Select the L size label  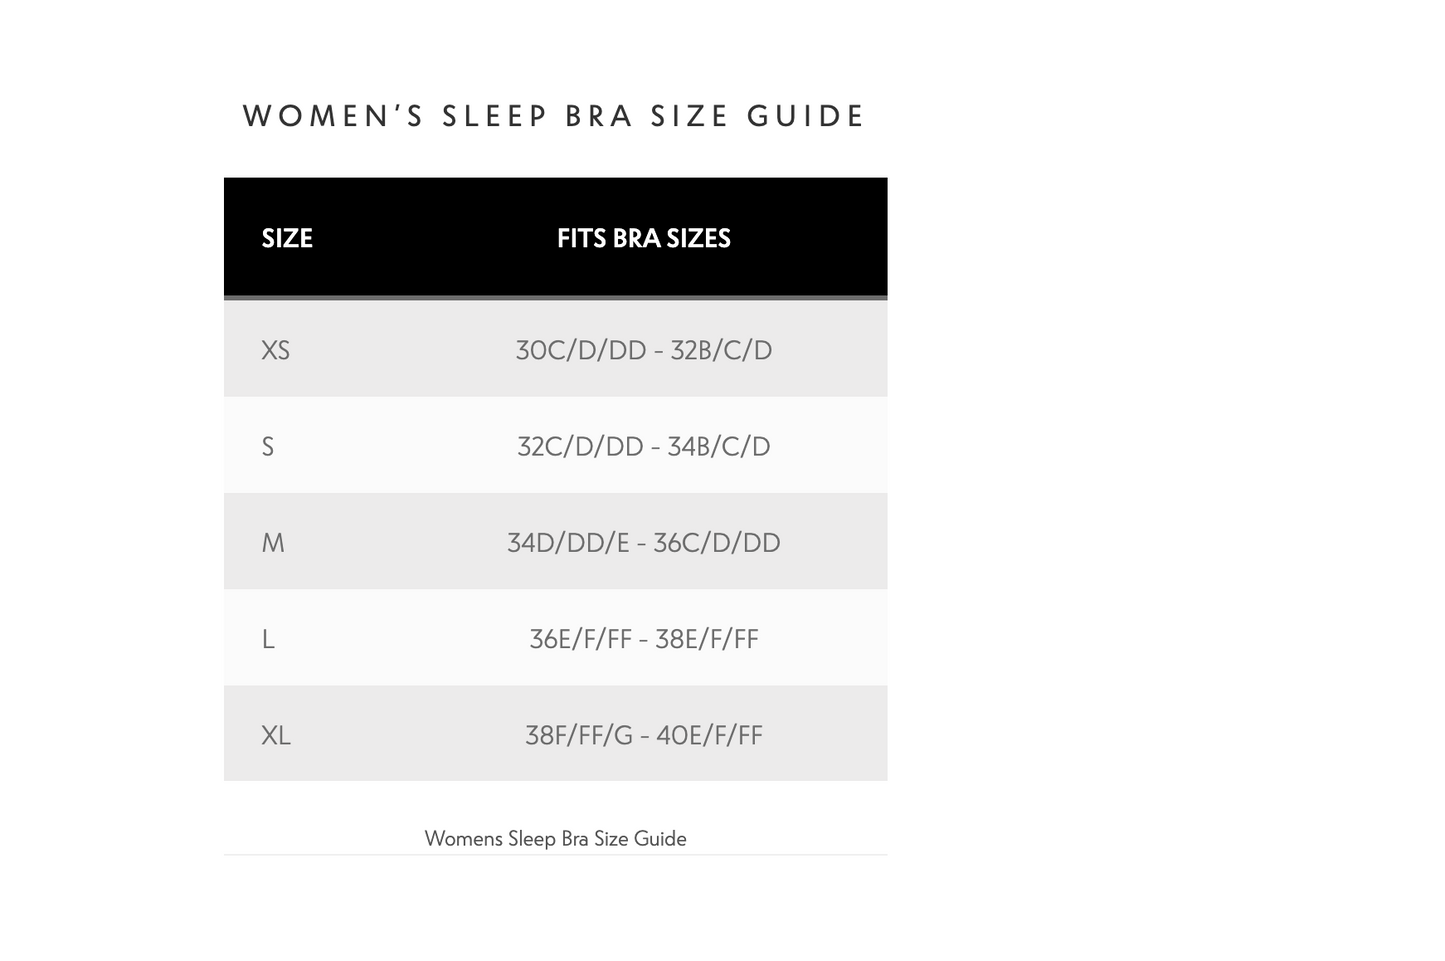(x=268, y=639)
